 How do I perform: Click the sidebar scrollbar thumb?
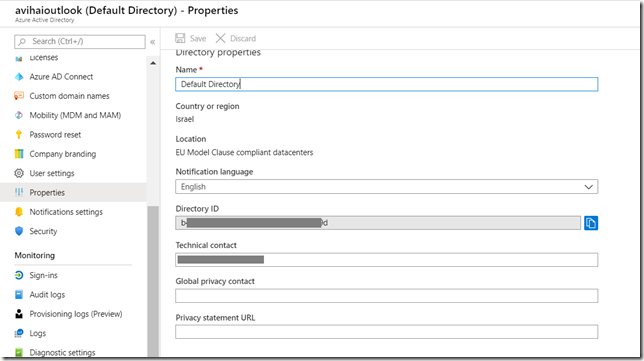point(153,281)
